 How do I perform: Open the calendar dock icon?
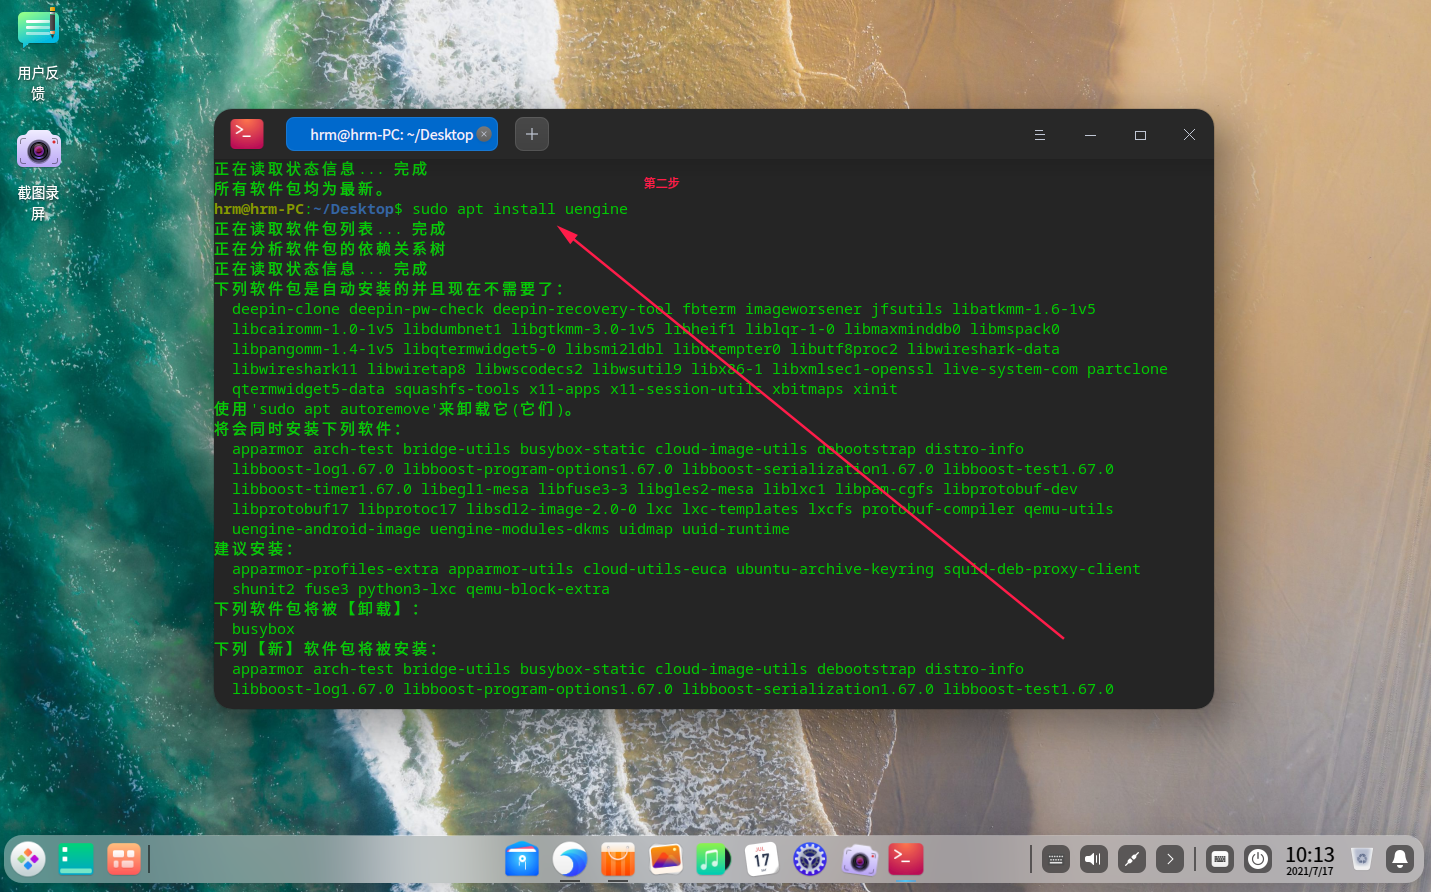(762, 859)
